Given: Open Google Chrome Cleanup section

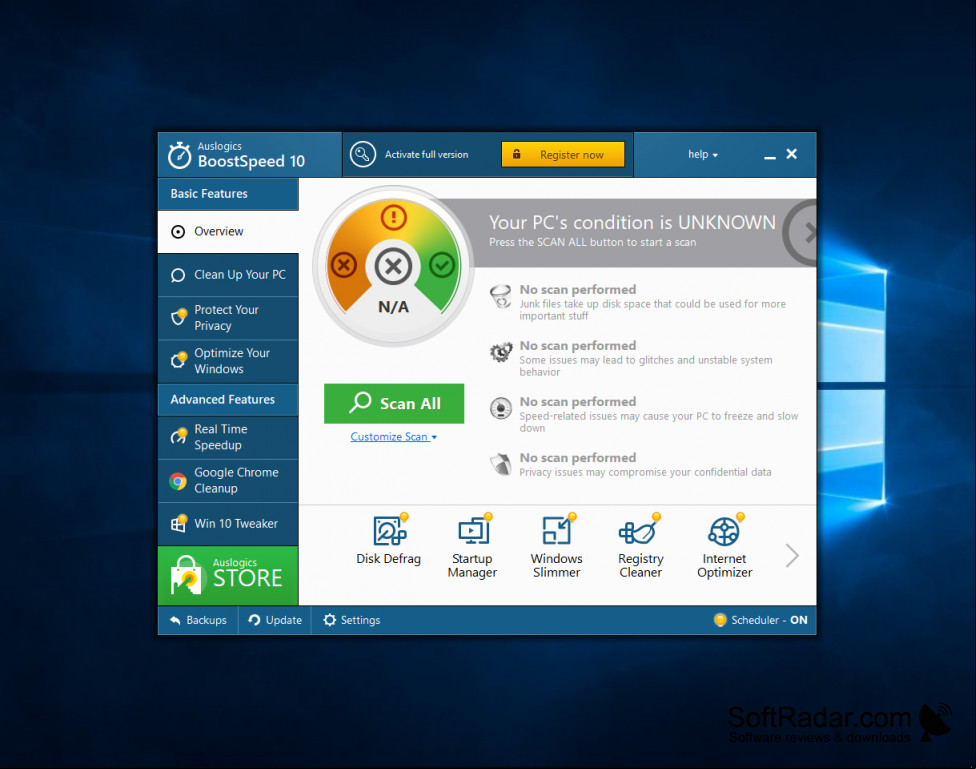Looking at the screenshot, I should click(x=228, y=480).
